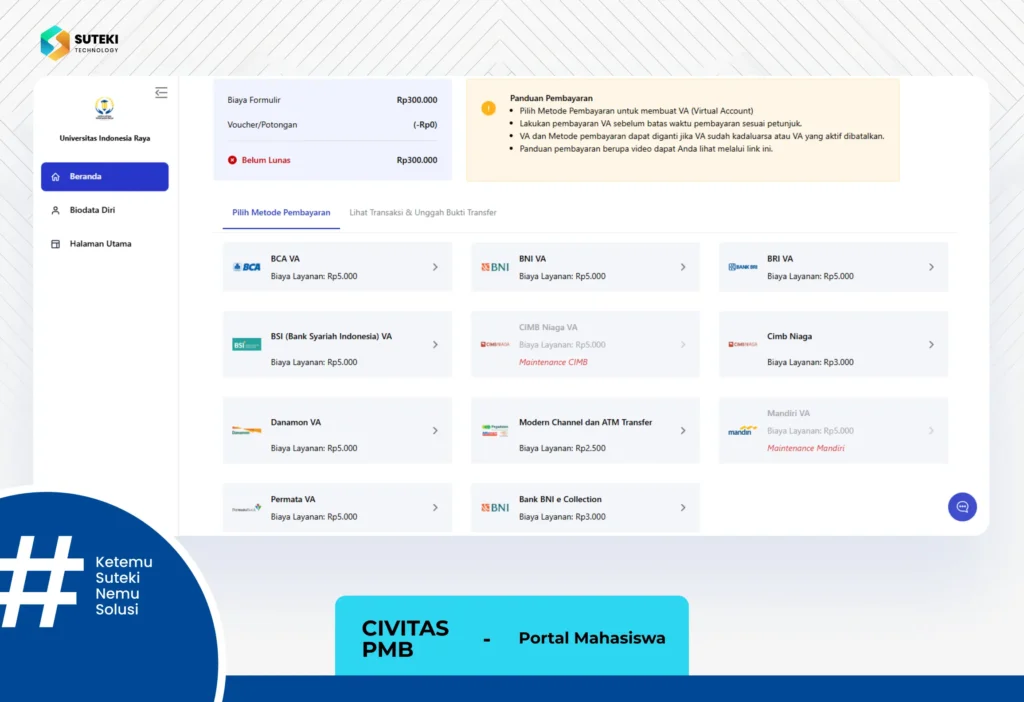Click the Danamon bank logo
The width and height of the screenshot is (1024, 702).
pos(247,430)
